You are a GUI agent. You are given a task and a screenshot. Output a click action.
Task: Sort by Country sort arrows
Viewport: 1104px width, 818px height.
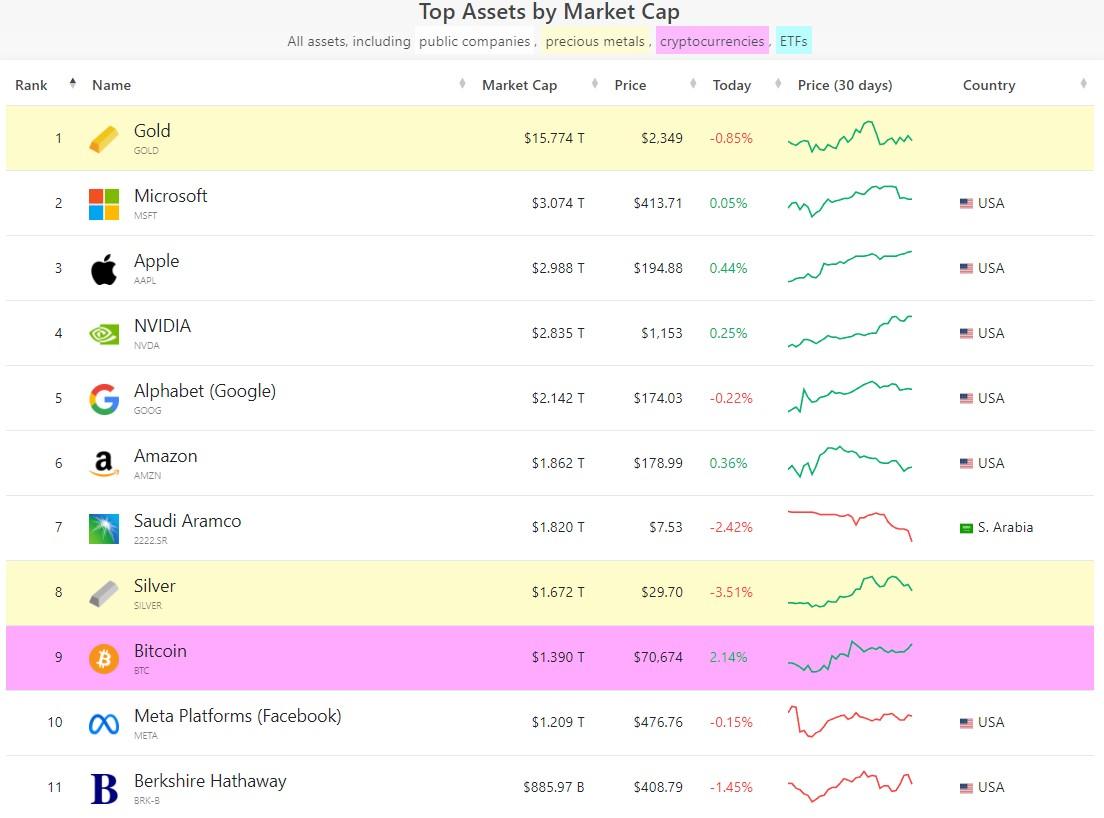[1083, 84]
